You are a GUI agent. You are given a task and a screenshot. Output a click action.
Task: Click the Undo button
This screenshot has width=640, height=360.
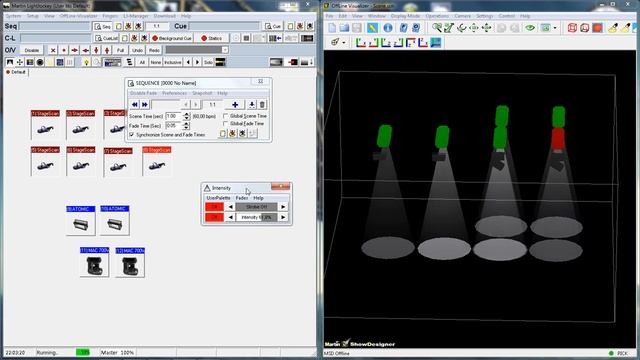137,50
